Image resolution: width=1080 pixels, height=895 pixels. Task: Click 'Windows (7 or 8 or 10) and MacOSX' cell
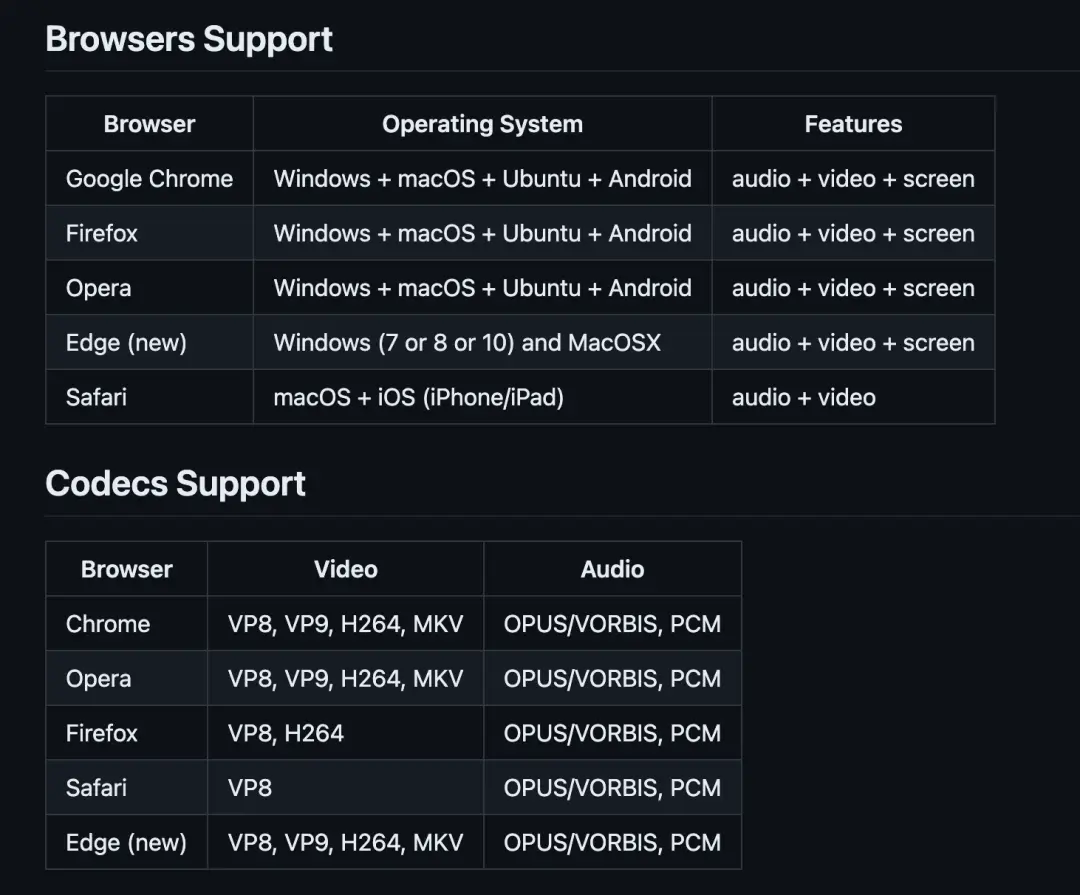467,343
